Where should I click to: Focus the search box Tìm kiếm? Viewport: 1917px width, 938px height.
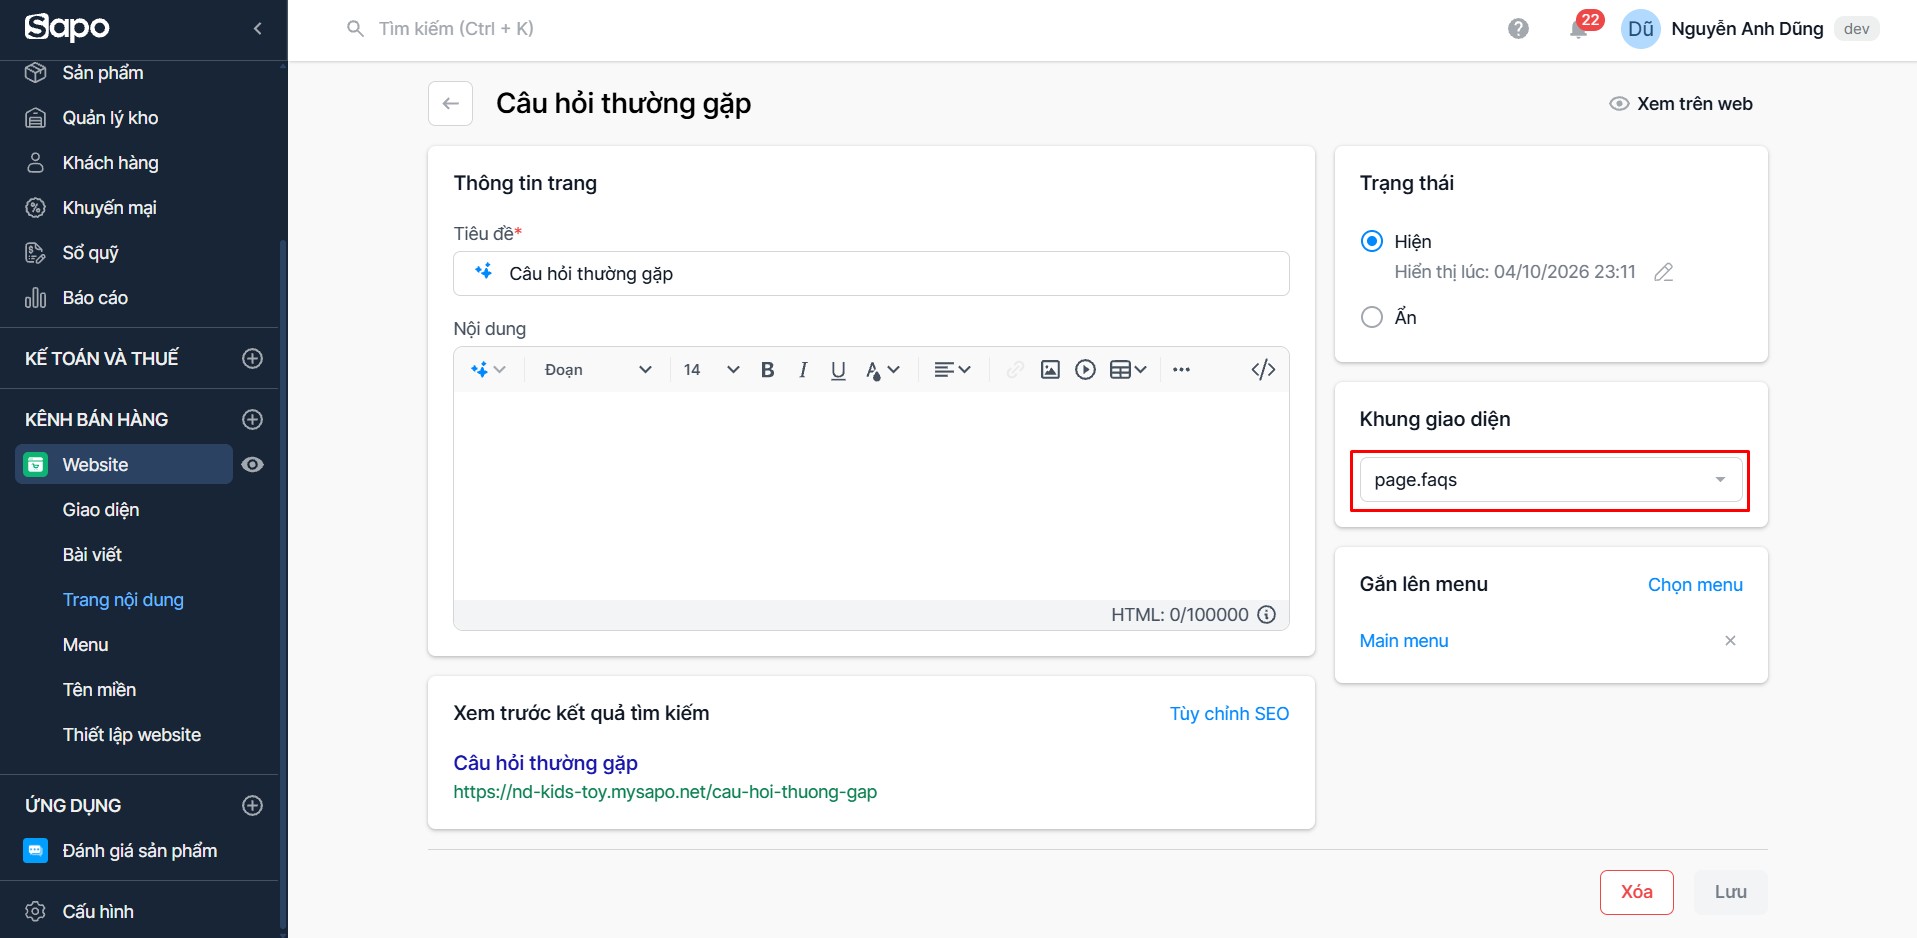[x=456, y=29]
